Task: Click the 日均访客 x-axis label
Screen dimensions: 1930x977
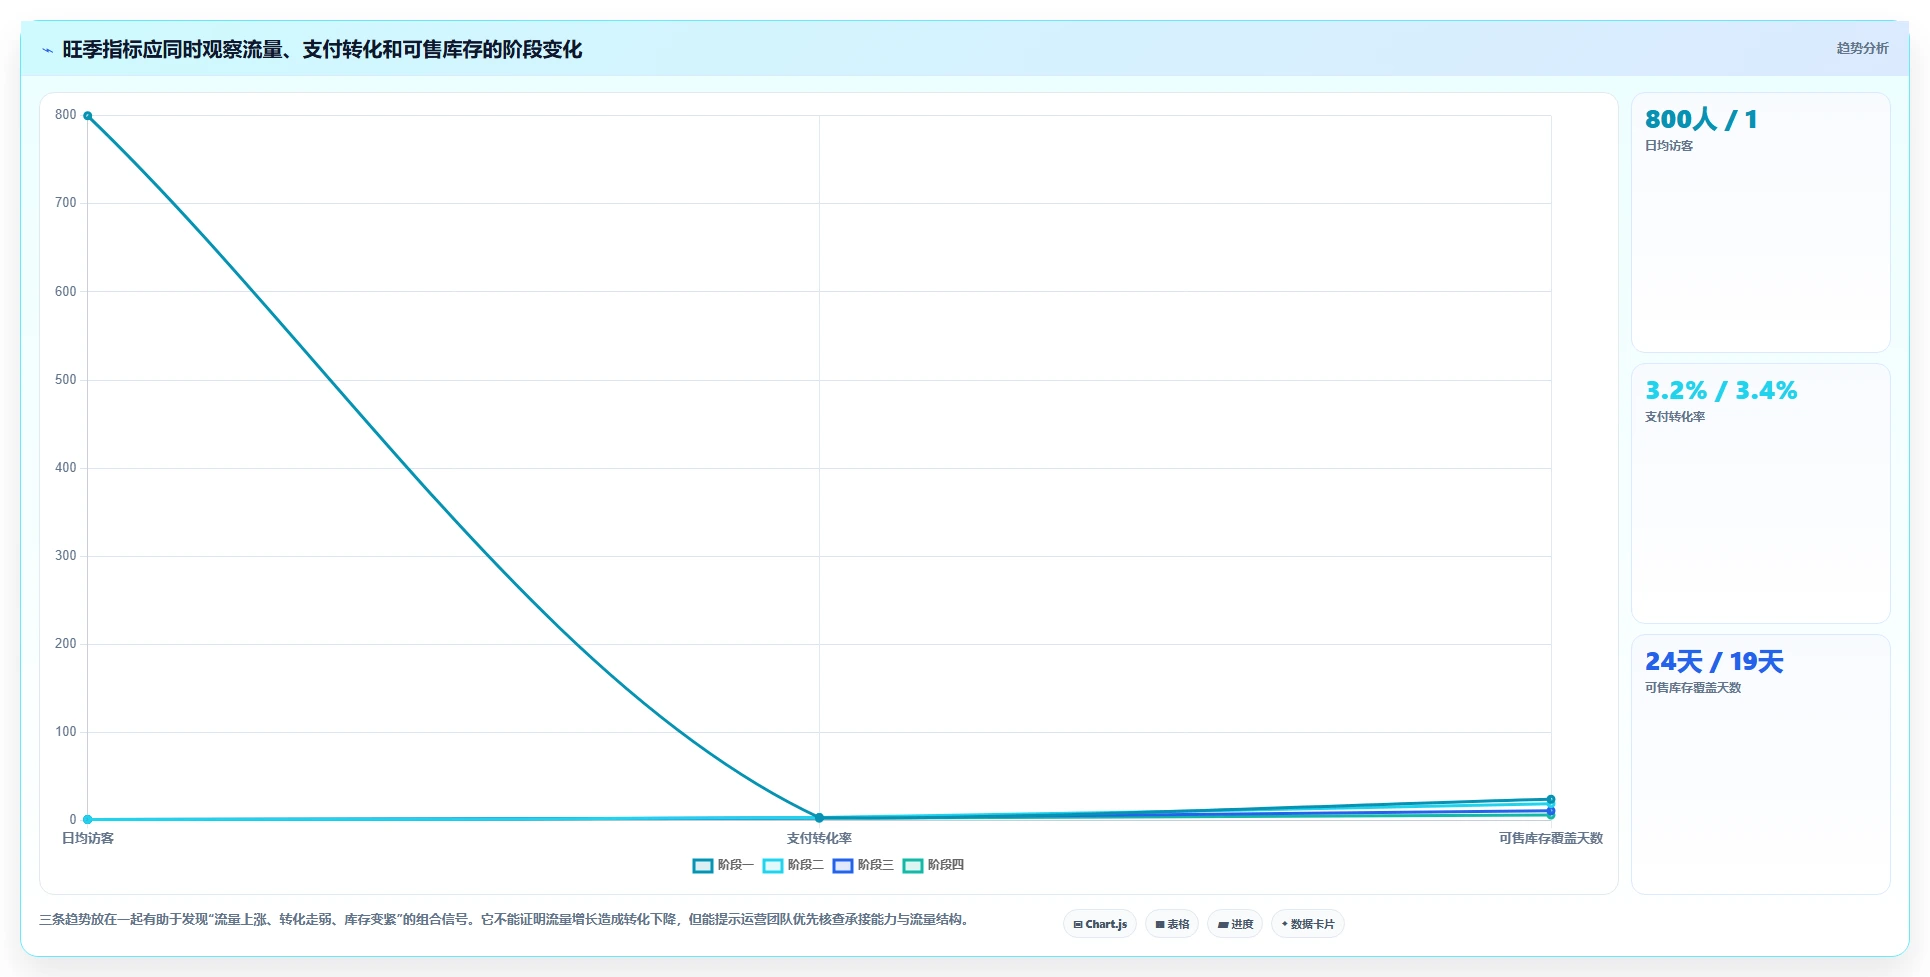Action: tap(88, 838)
